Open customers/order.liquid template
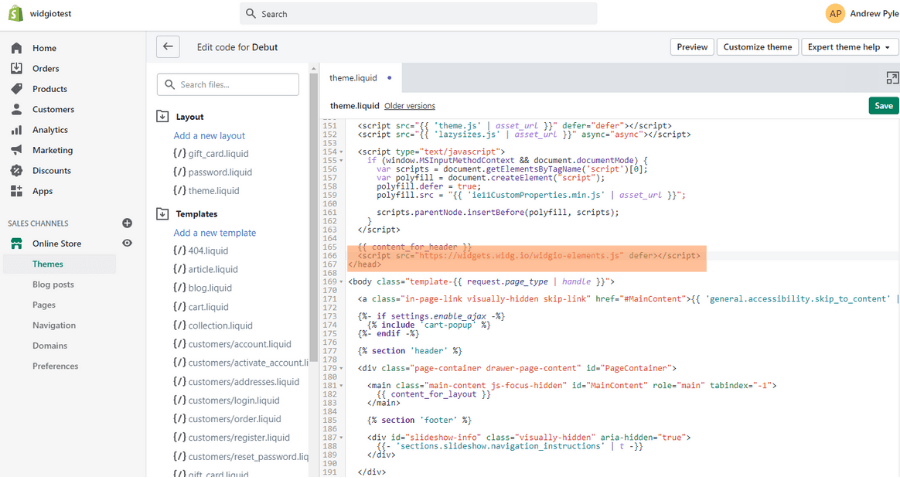900x478 pixels. [x=227, y=419]
